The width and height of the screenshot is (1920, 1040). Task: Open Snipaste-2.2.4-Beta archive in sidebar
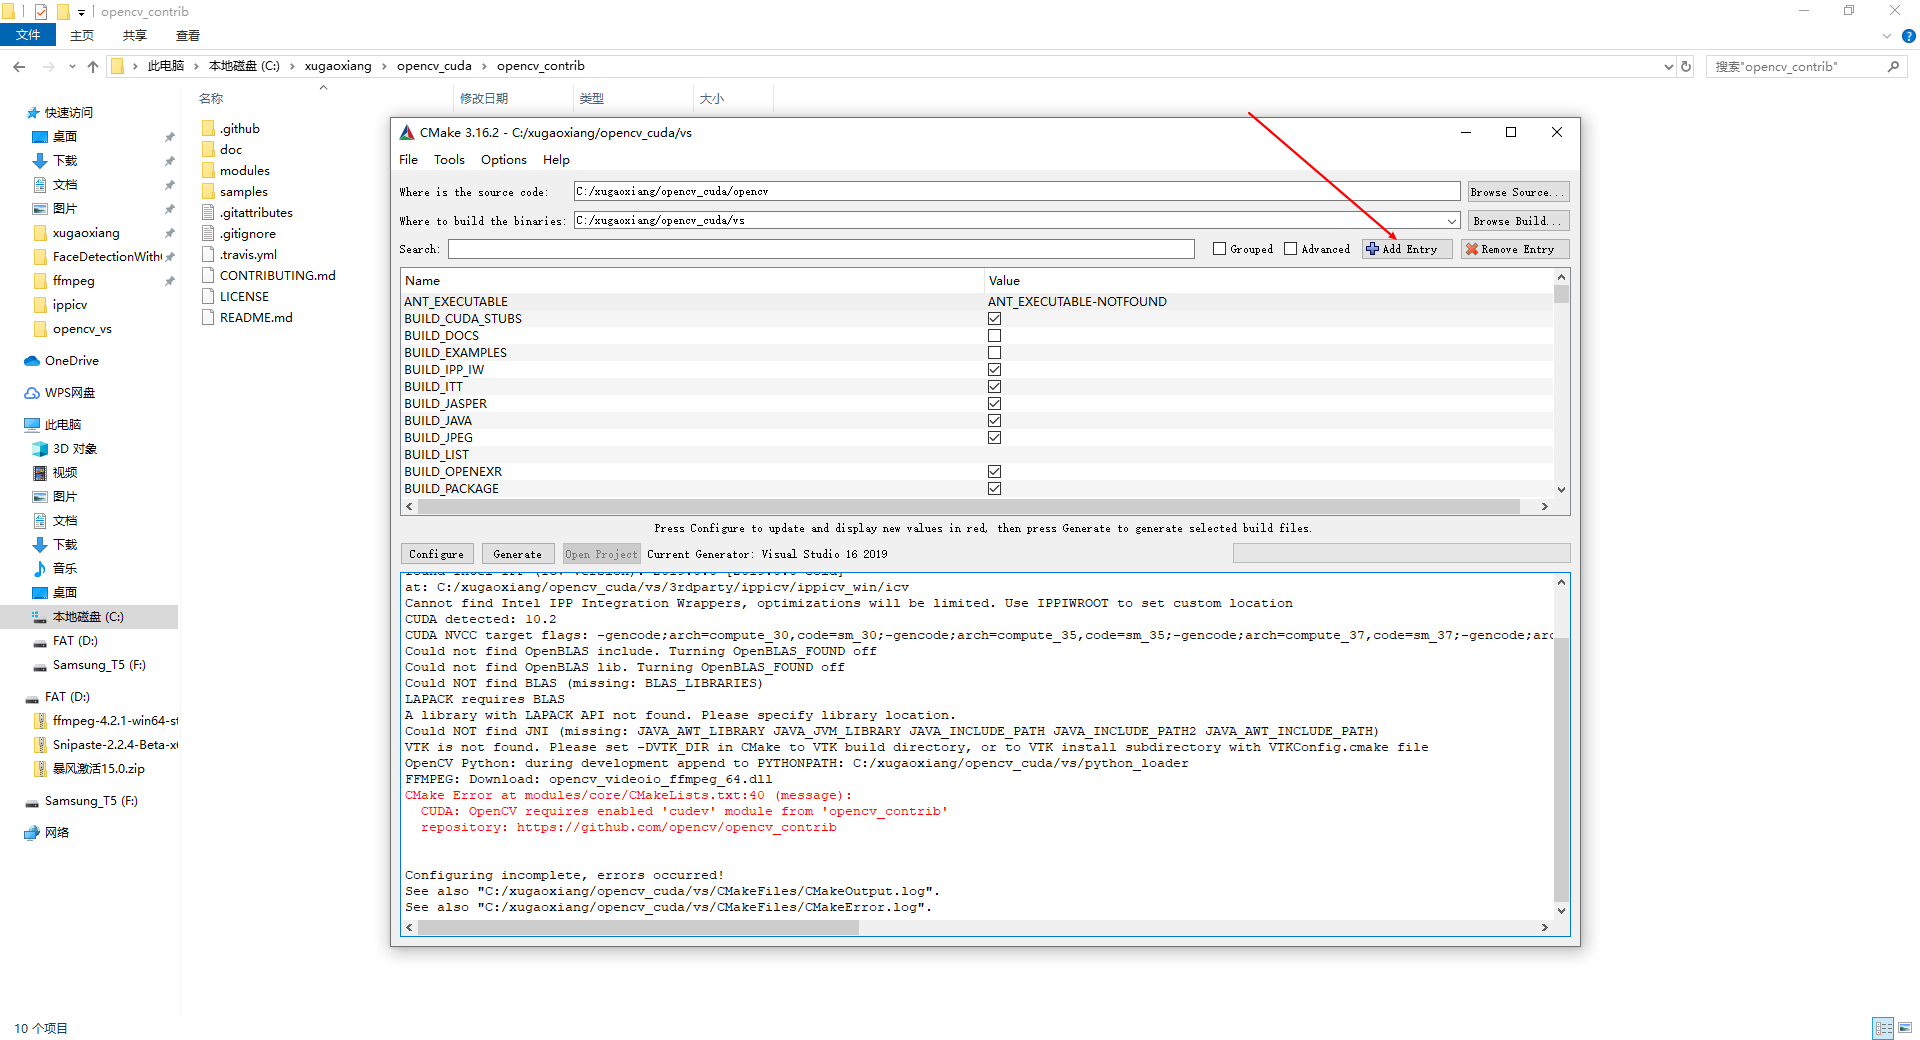click(114, 744)
